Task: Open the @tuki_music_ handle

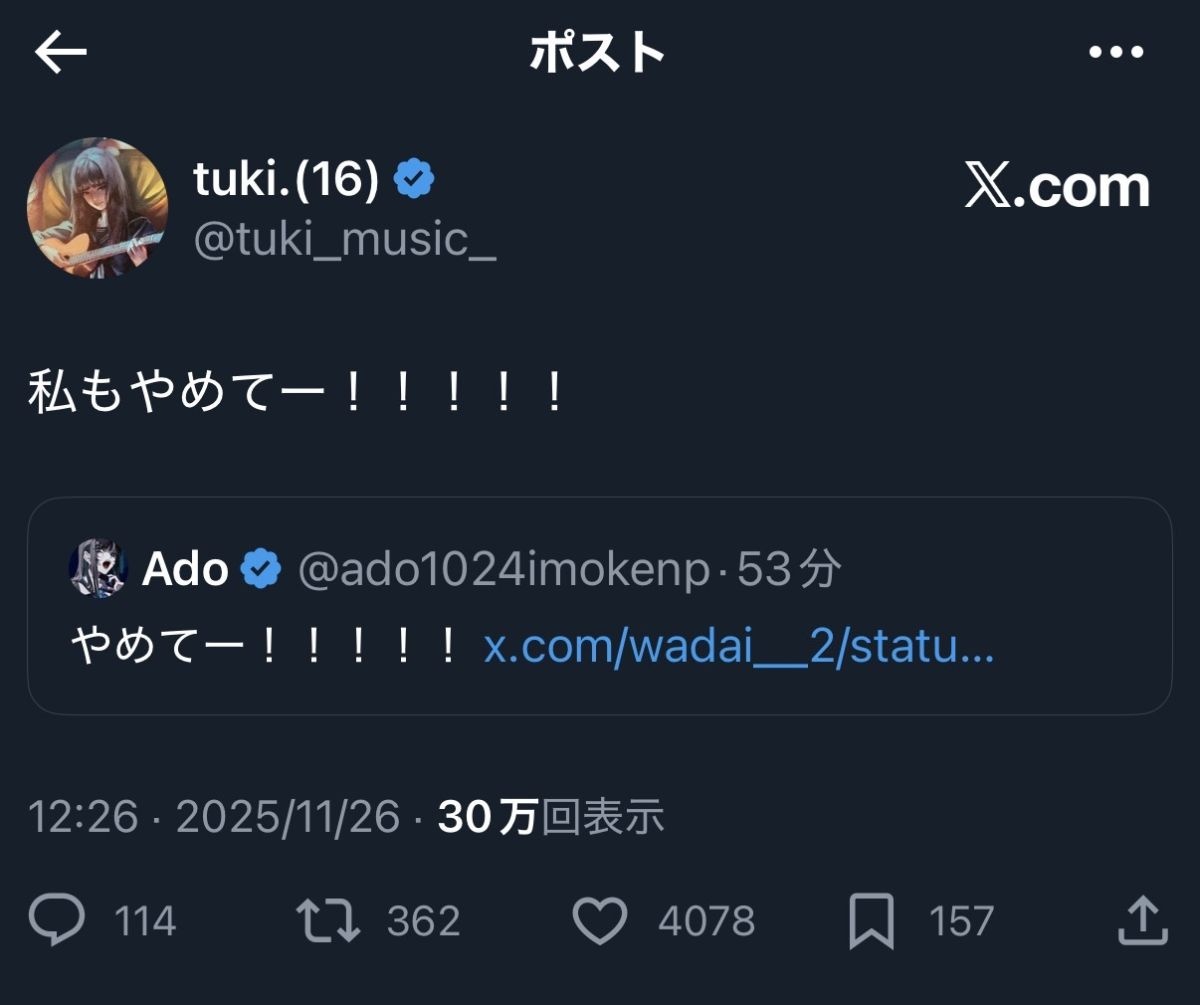Action: [x=344, y=241]
